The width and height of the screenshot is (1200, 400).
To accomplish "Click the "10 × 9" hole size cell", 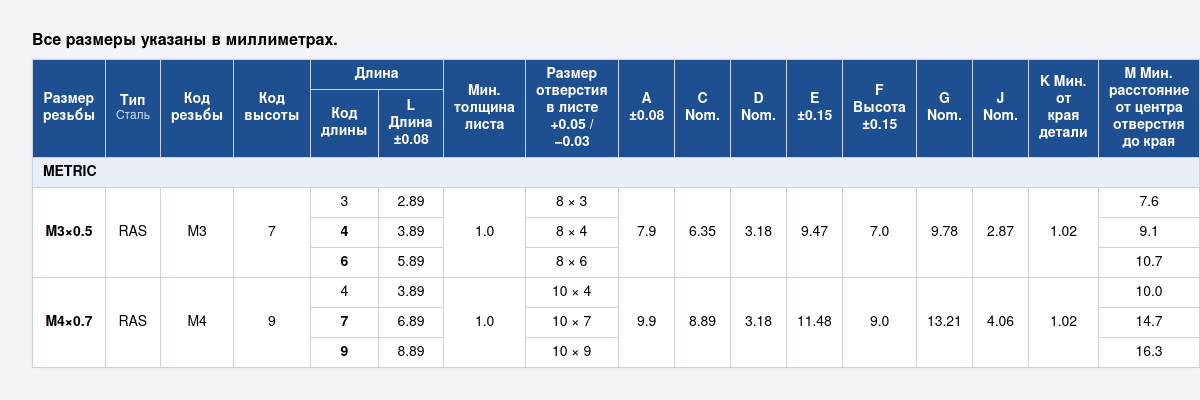I will point(572,352).
